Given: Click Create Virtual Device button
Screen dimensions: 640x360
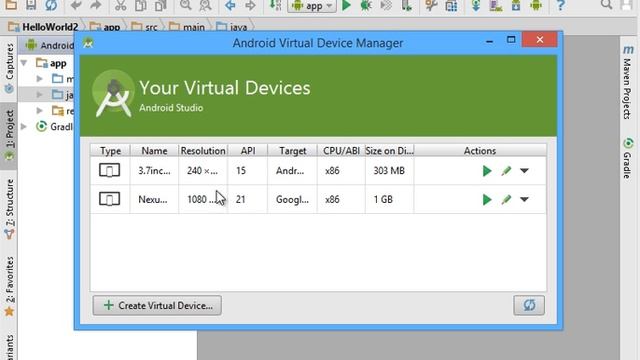Looking at the screenshot, I should (157, 305).
